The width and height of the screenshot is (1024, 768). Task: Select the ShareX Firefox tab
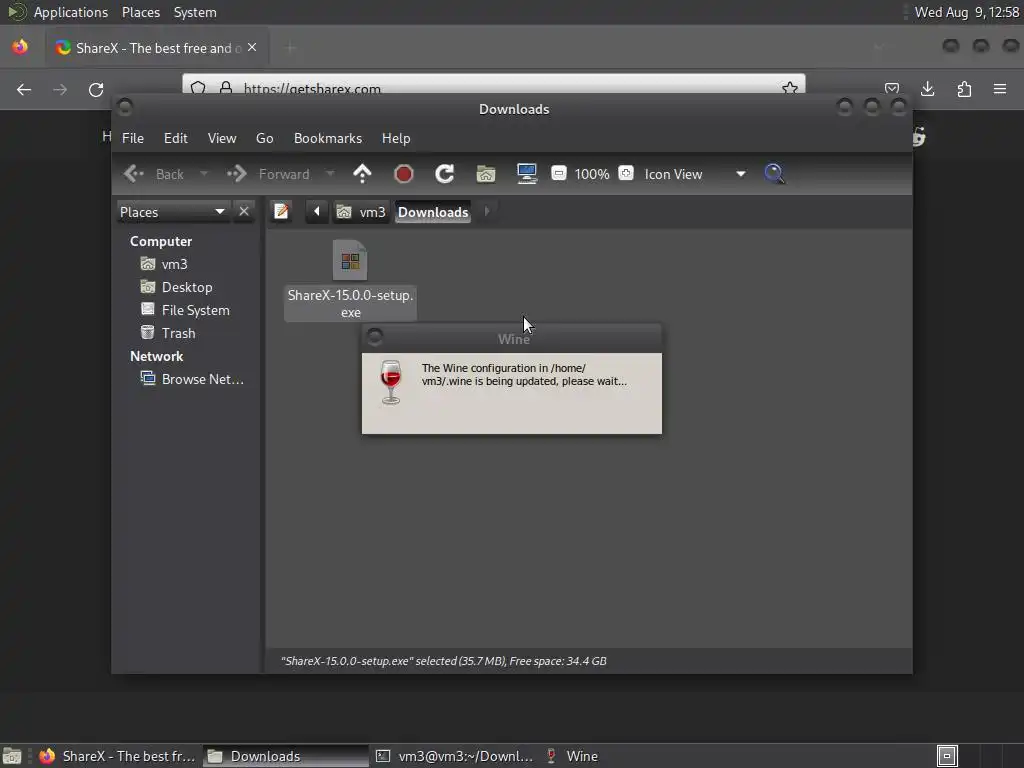point(156,48)
